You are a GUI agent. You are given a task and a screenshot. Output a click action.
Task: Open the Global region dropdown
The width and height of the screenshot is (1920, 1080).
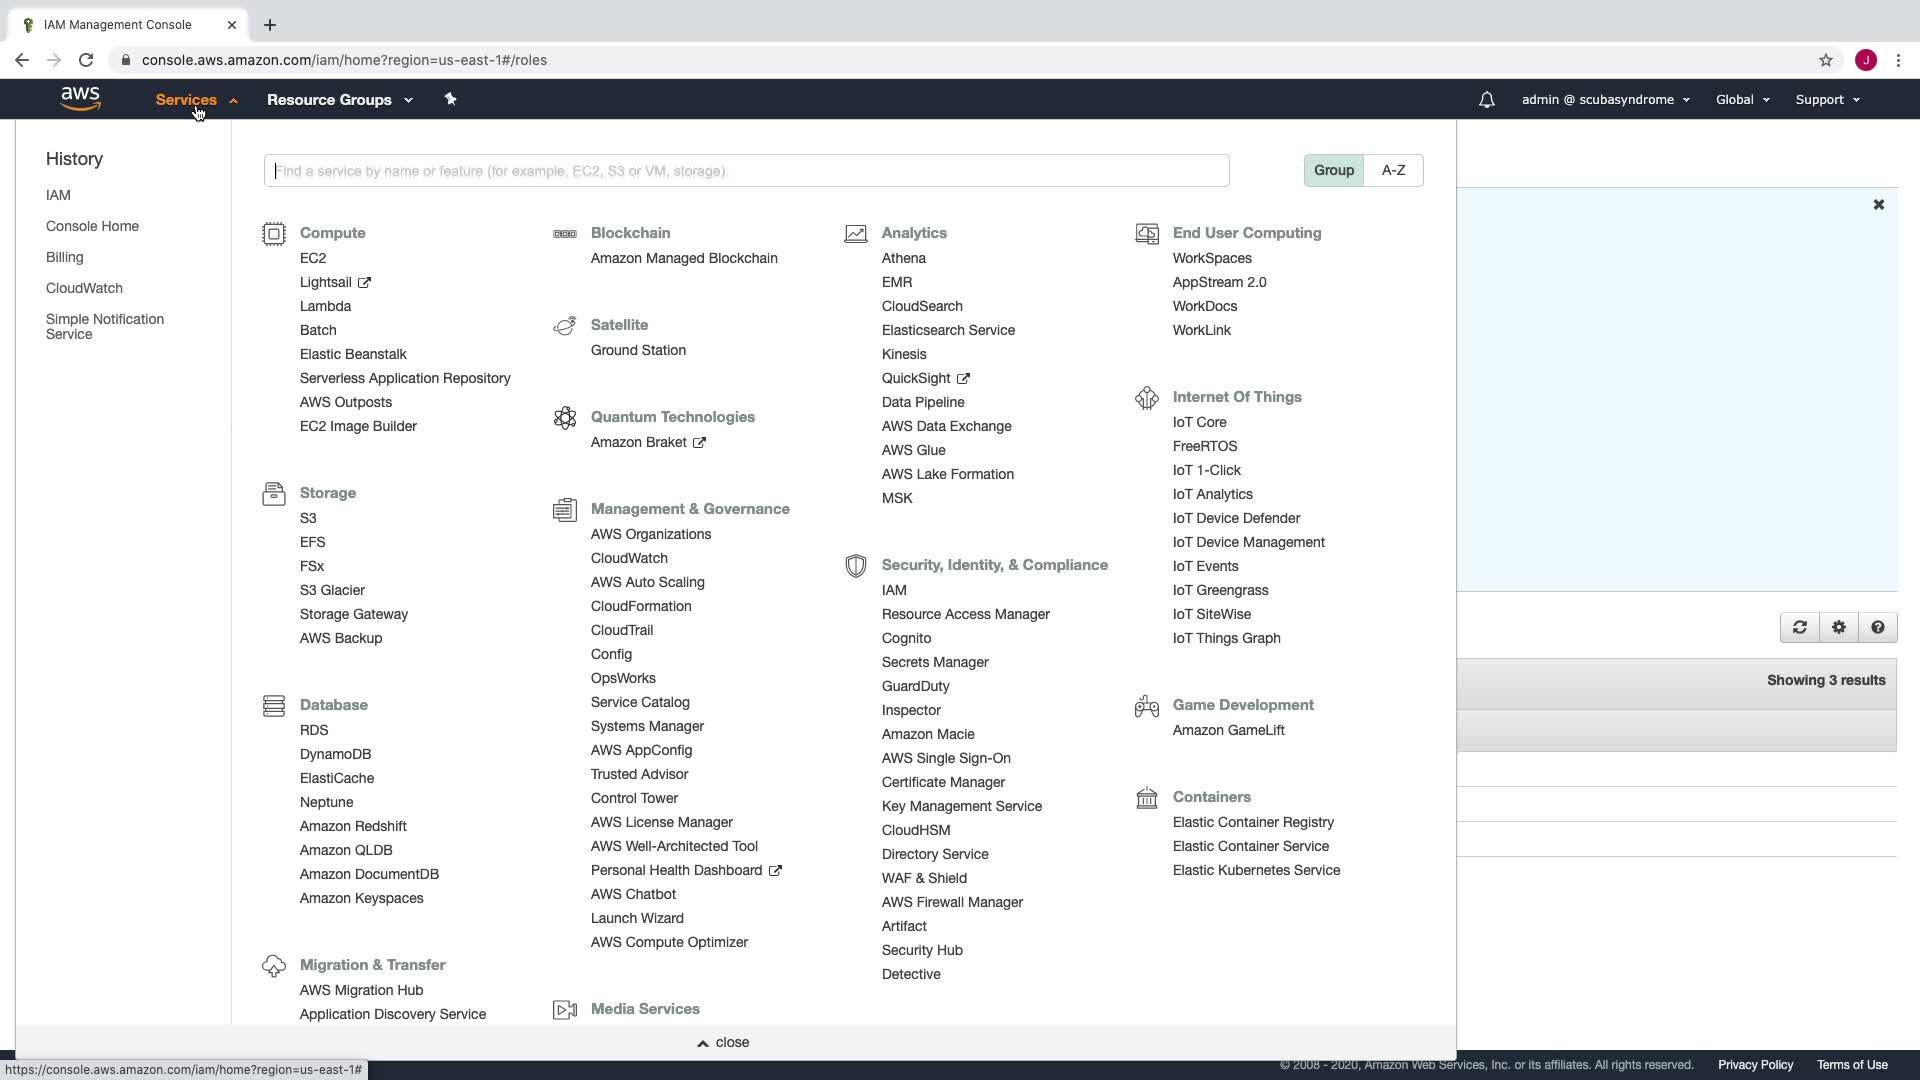tap(1742, 100)
